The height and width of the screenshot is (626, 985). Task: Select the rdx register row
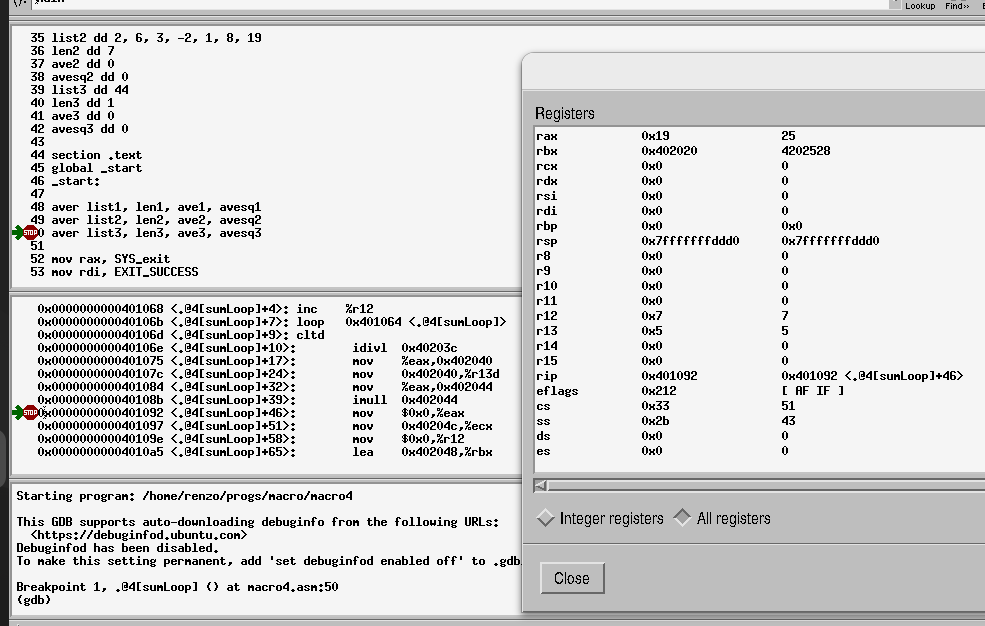click(x=760, y=181)
